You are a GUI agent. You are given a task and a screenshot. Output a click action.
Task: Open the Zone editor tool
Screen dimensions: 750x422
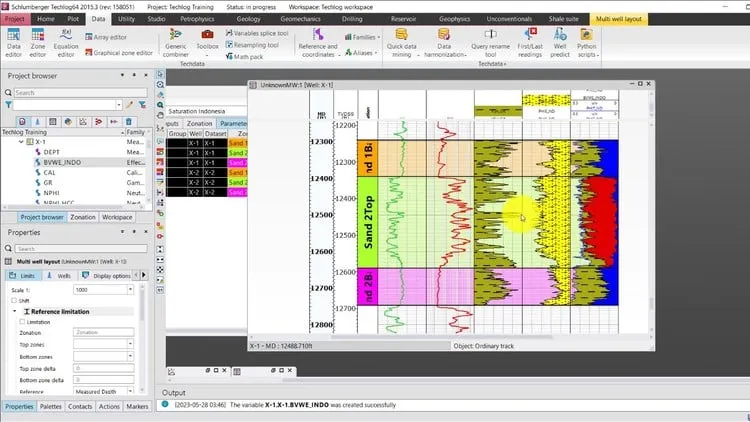point(37,43)
